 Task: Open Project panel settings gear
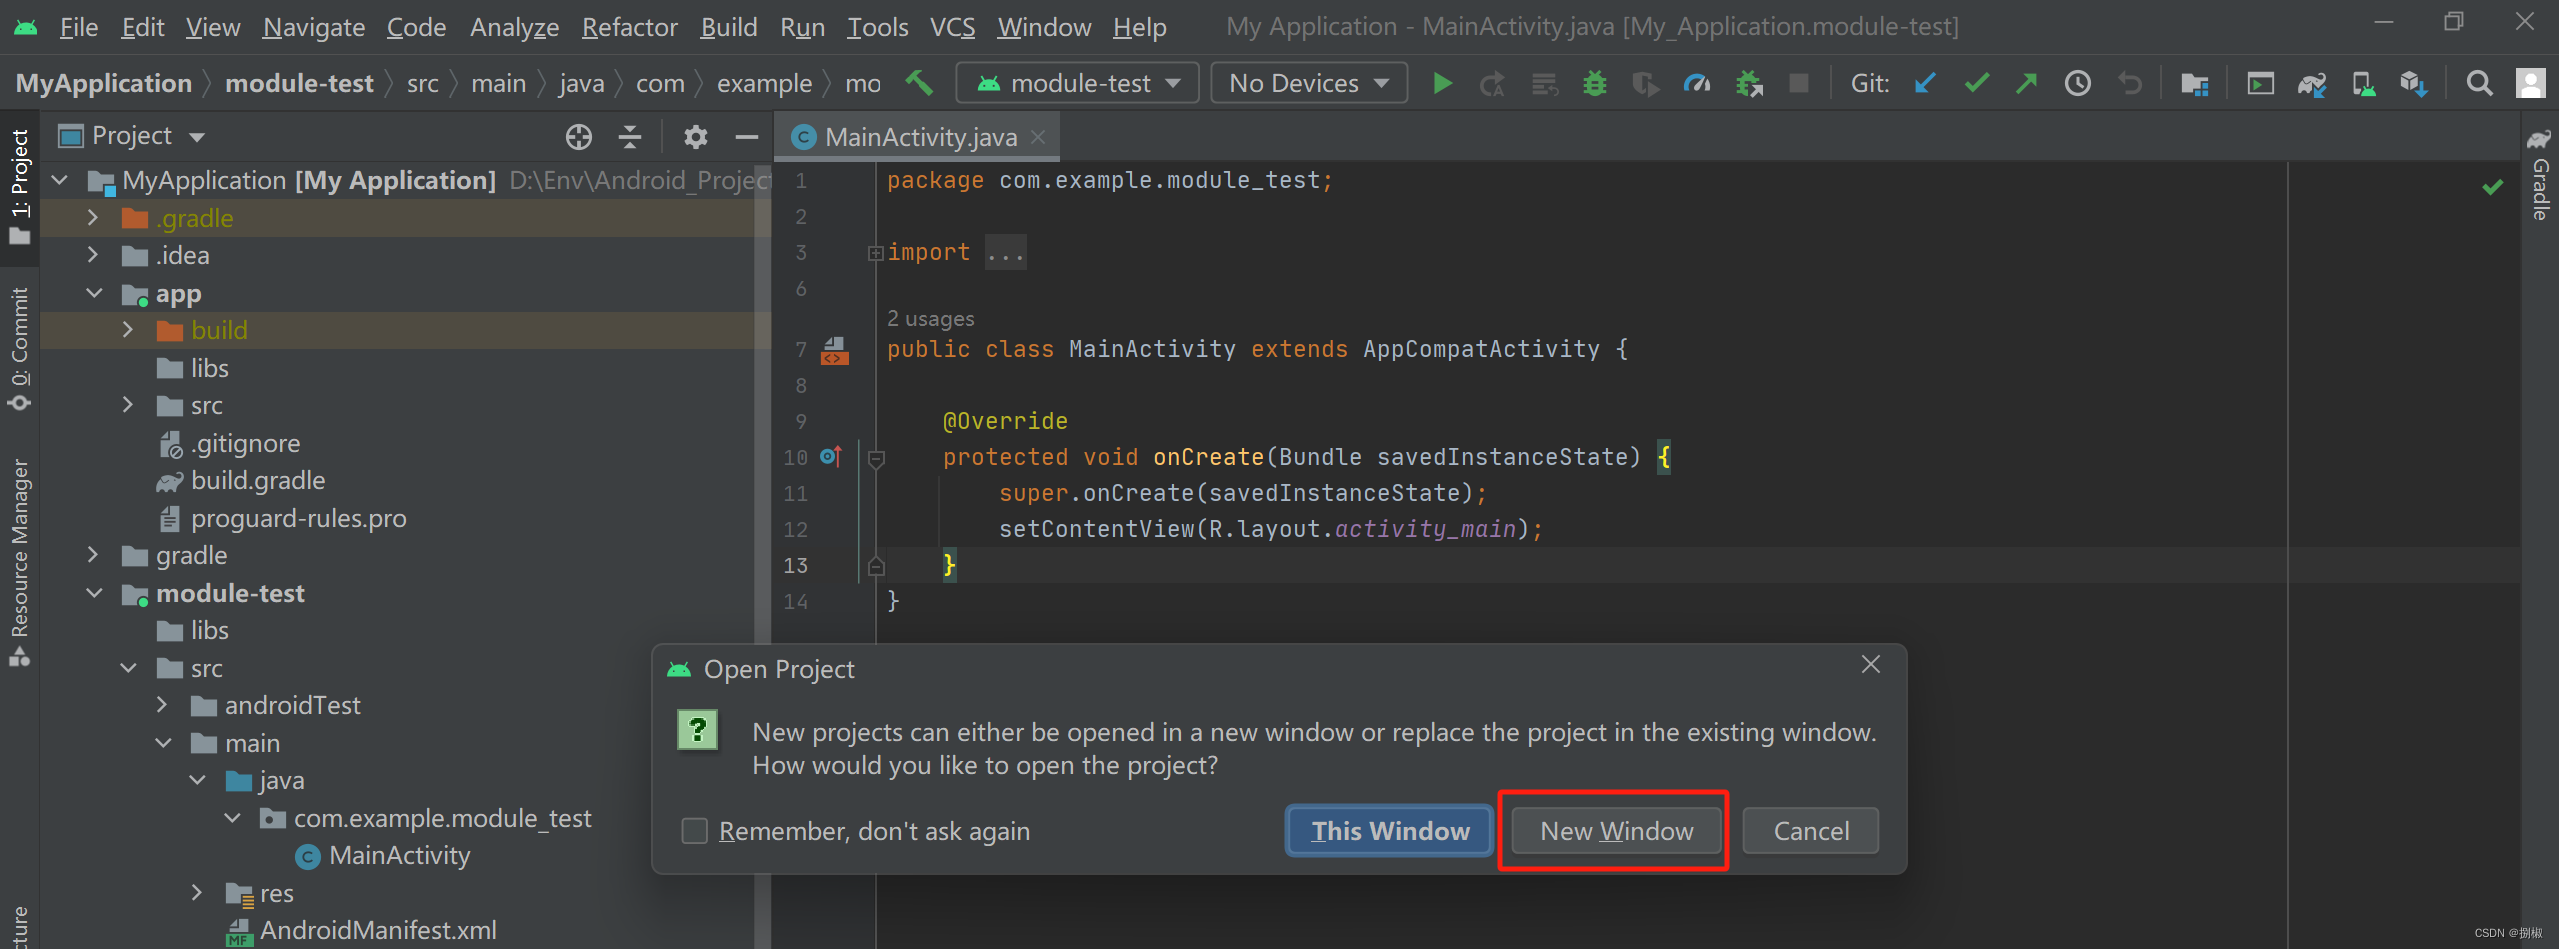coord(696,137)
